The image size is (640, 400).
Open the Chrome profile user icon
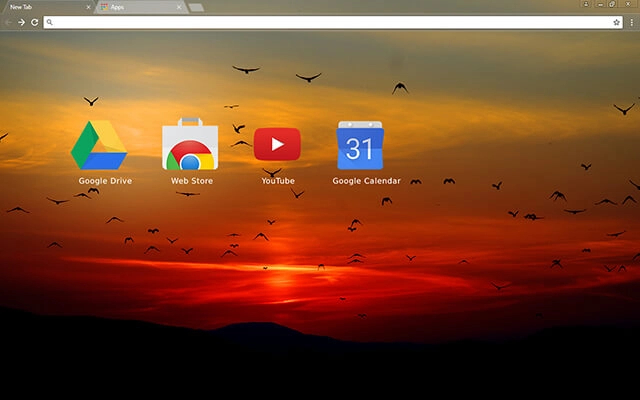586,4
